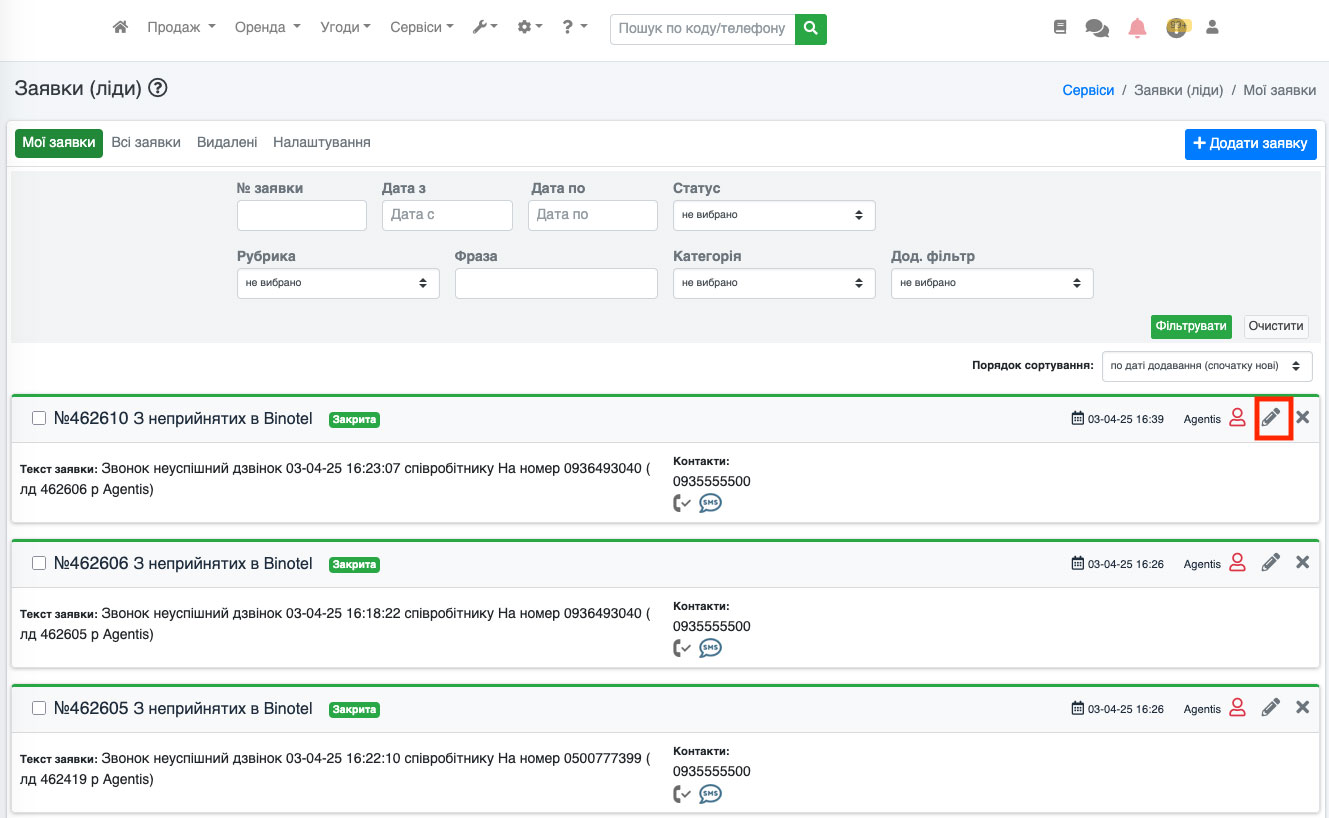Open the Порядок сортування dropdown

(x=1206, y=366)
